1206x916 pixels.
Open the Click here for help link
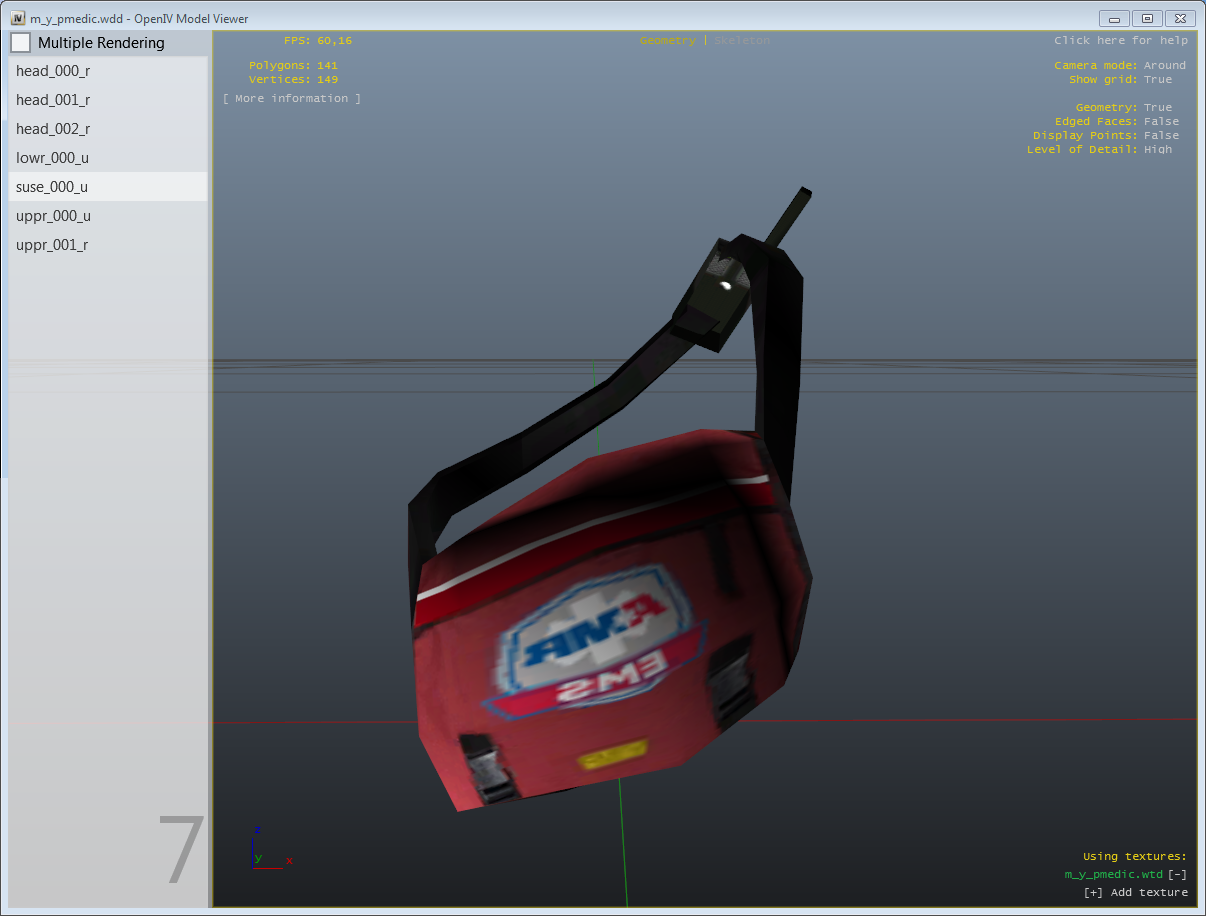pyautogui.click(x=1120, y=41)
